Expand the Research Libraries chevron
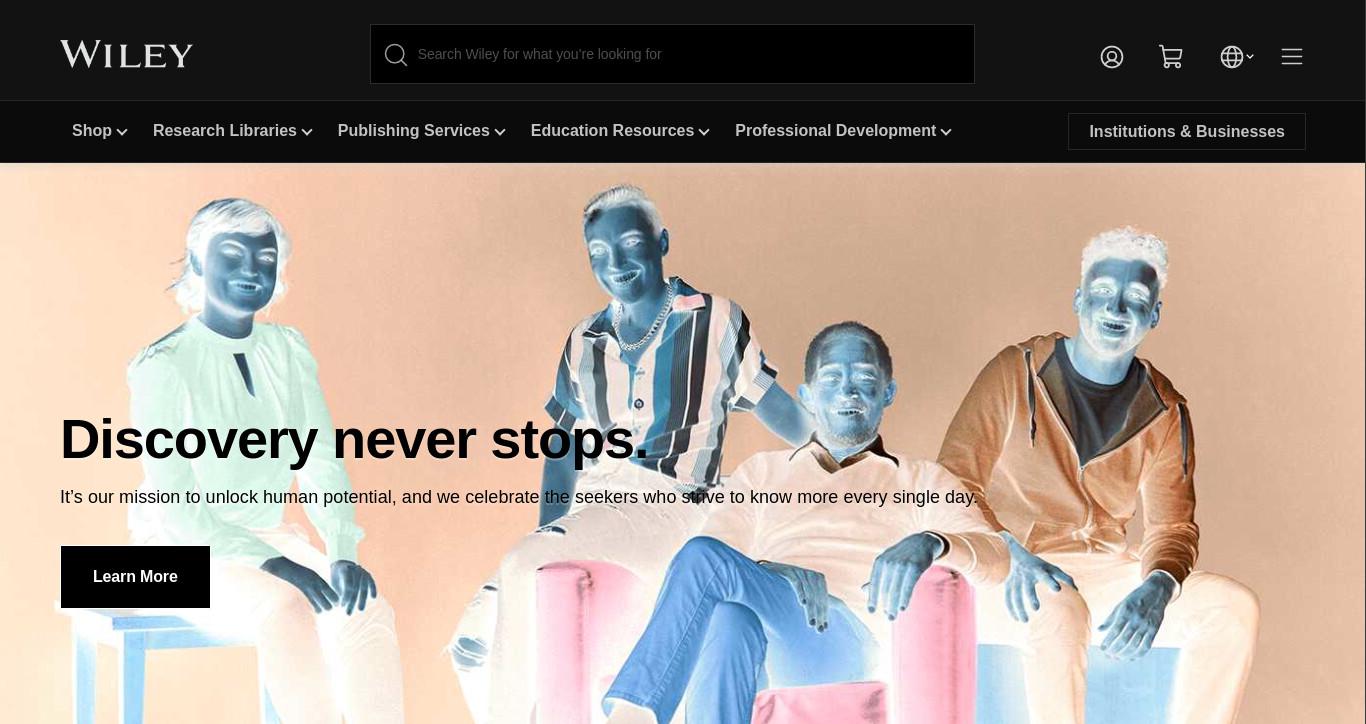The width and height of the screenshot is (1366, 724). coord(307,132)
